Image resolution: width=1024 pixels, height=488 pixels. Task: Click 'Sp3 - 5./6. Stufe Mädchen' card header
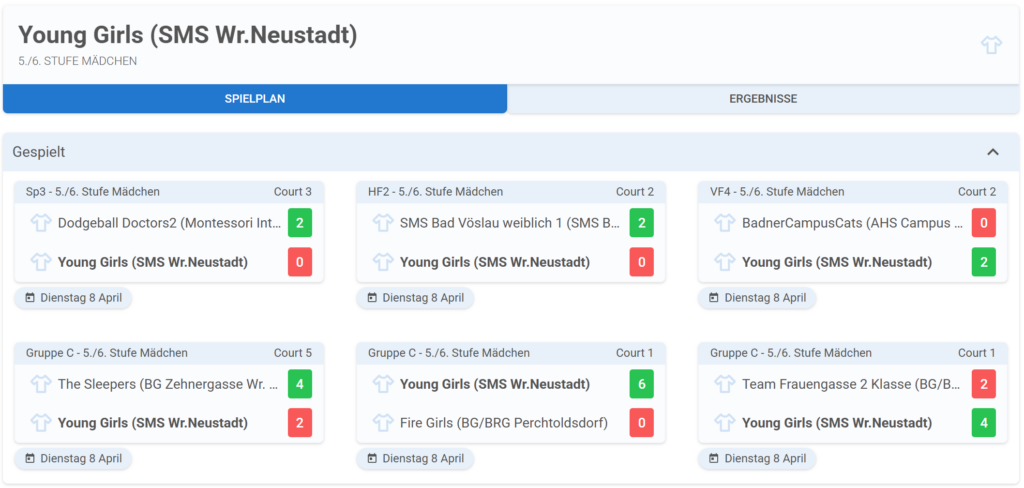click(169, 192)
